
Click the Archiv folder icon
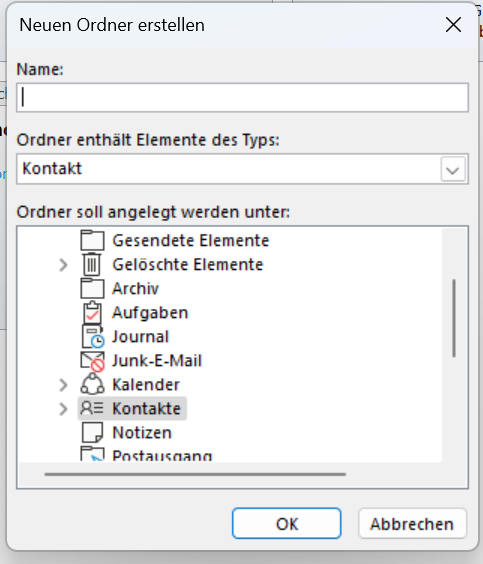(x=92, y=288)
